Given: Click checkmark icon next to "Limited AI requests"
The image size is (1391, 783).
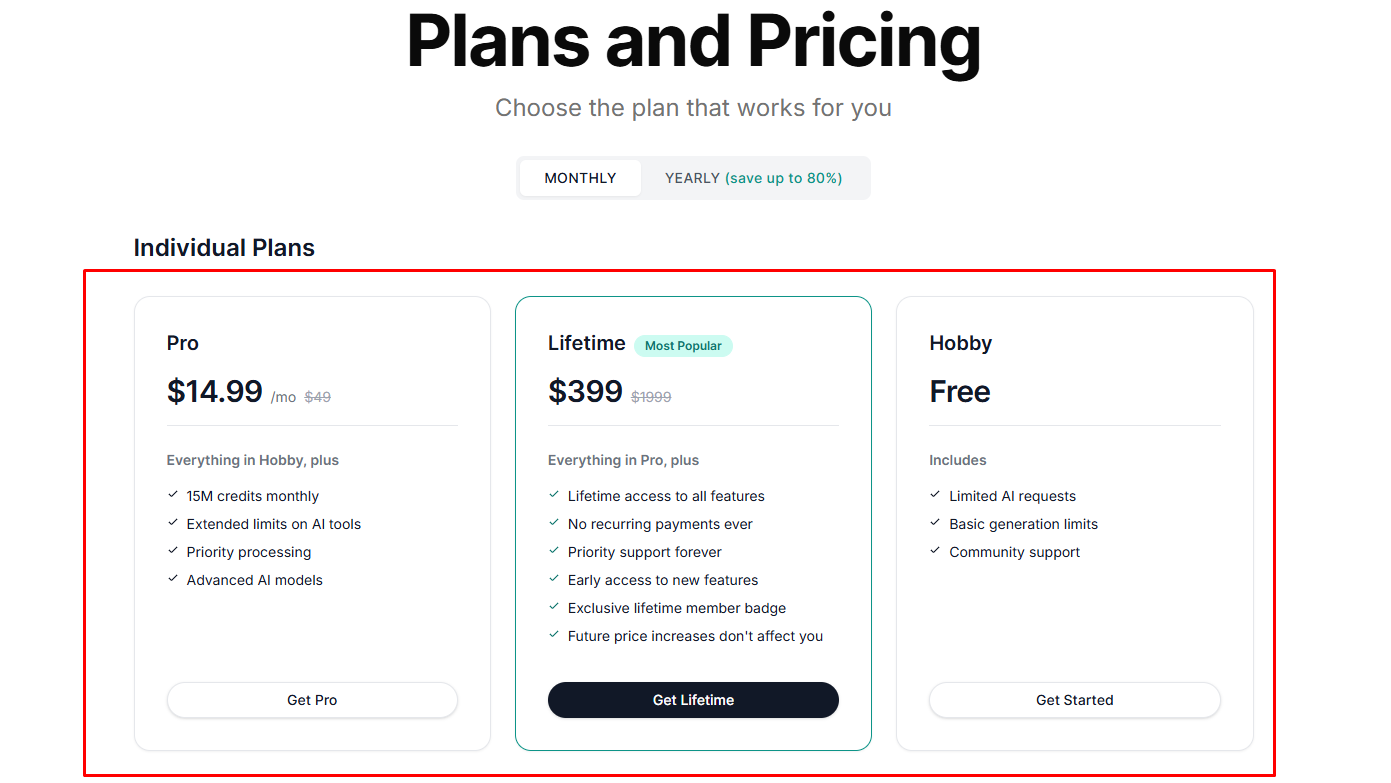Looking at the screenshot, I should [936, 495].
